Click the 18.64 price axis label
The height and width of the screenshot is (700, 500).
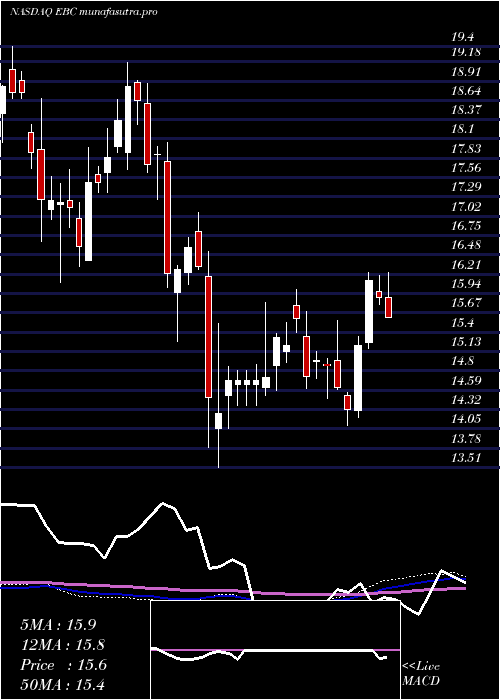[x=466, y=91]
